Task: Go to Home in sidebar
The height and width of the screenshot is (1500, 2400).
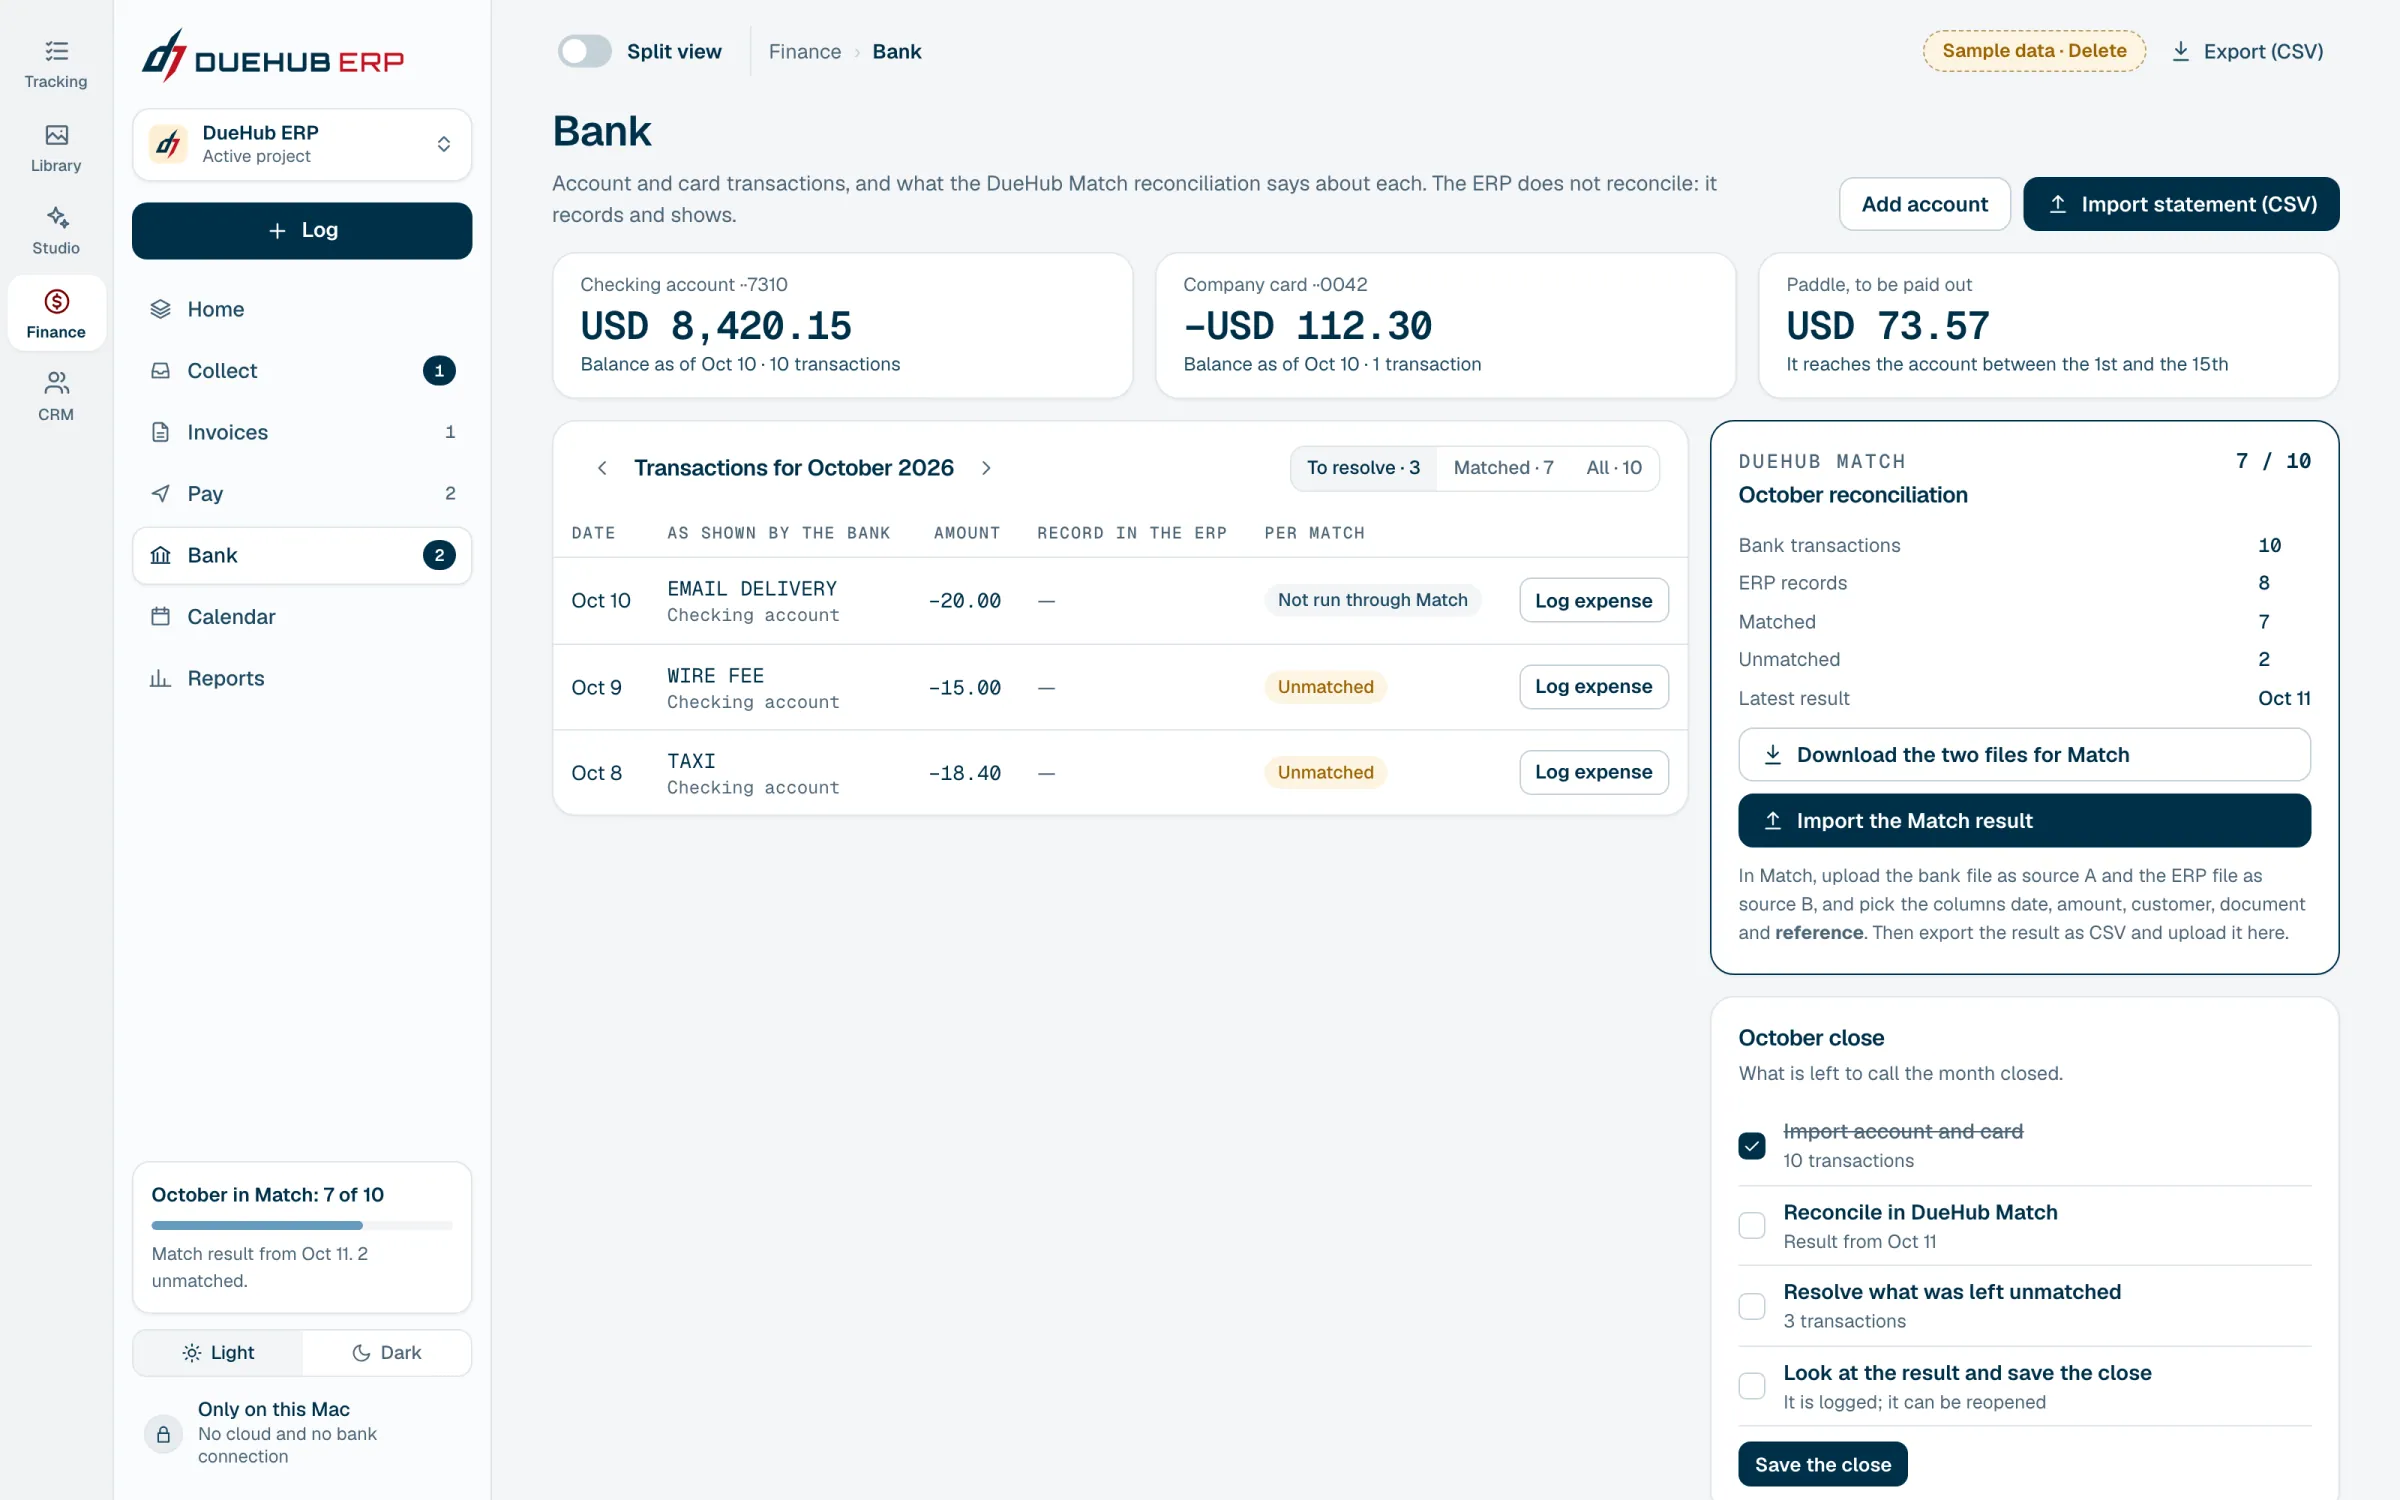Action: (302, 309)
